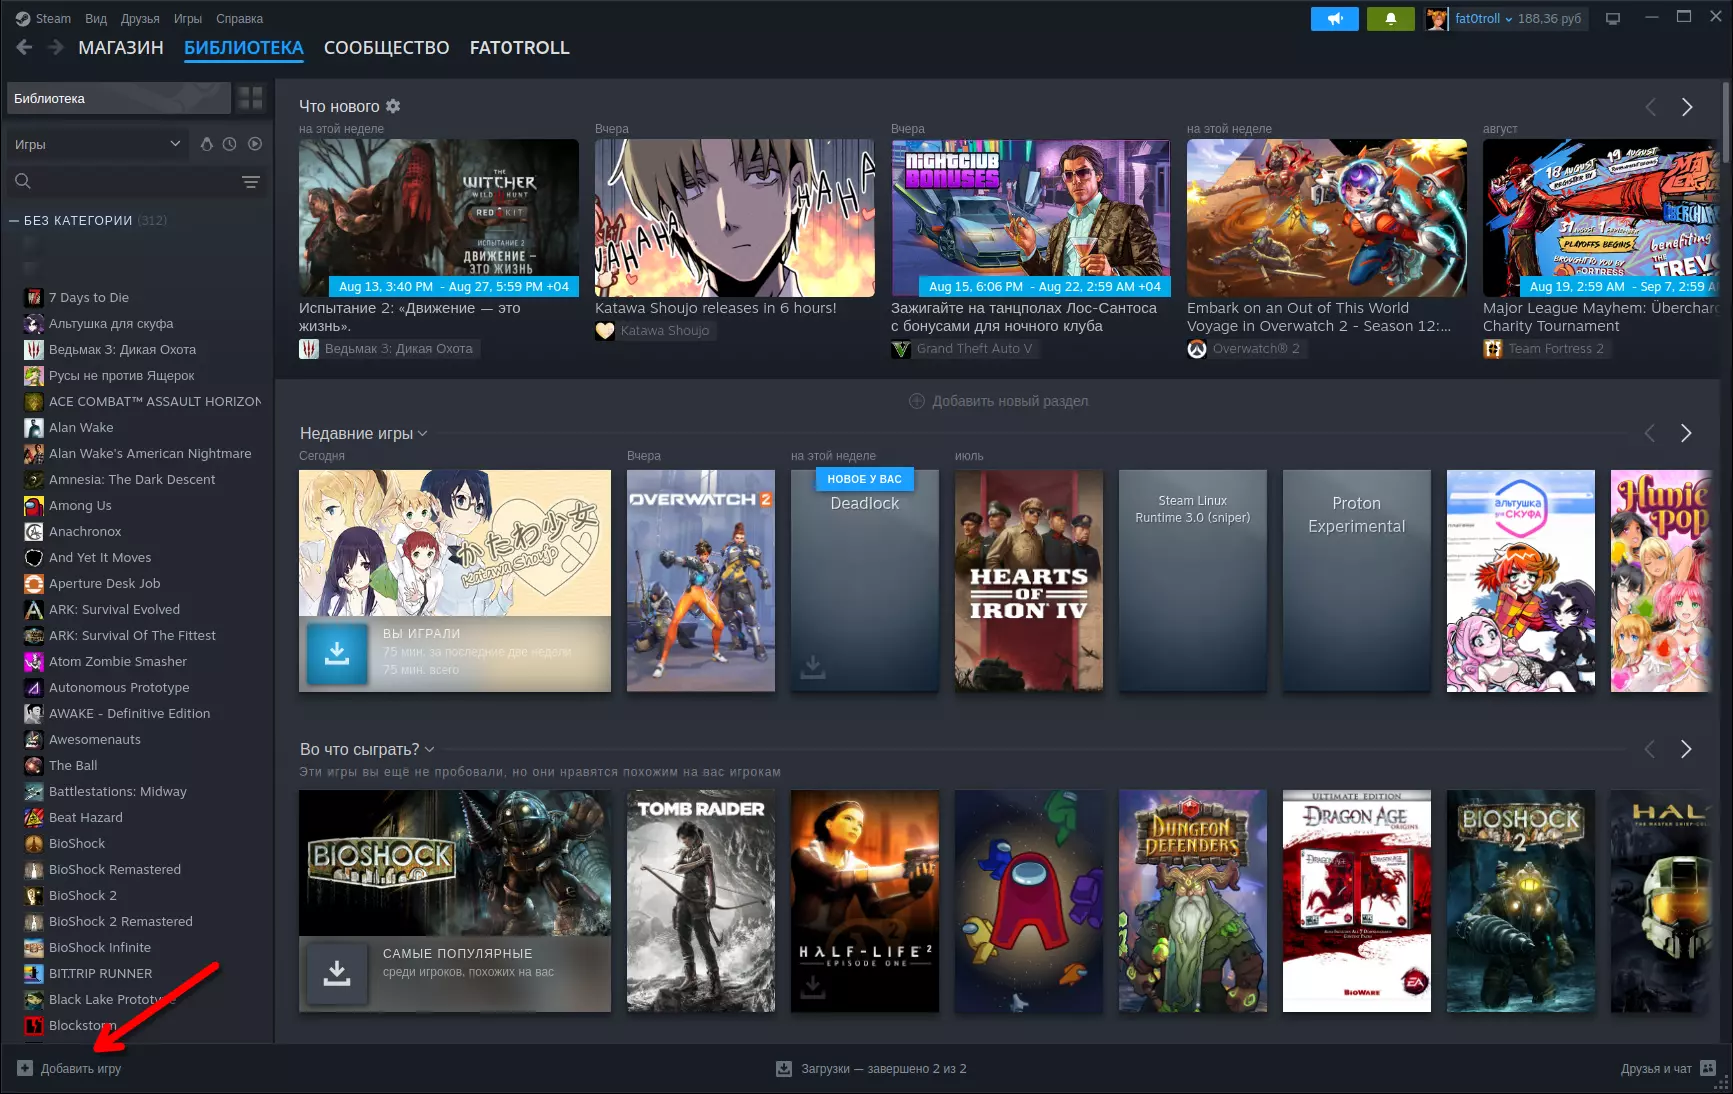Toggle sort by recent activity clock
The image size is (1733, 1094).
pos(230,144)
